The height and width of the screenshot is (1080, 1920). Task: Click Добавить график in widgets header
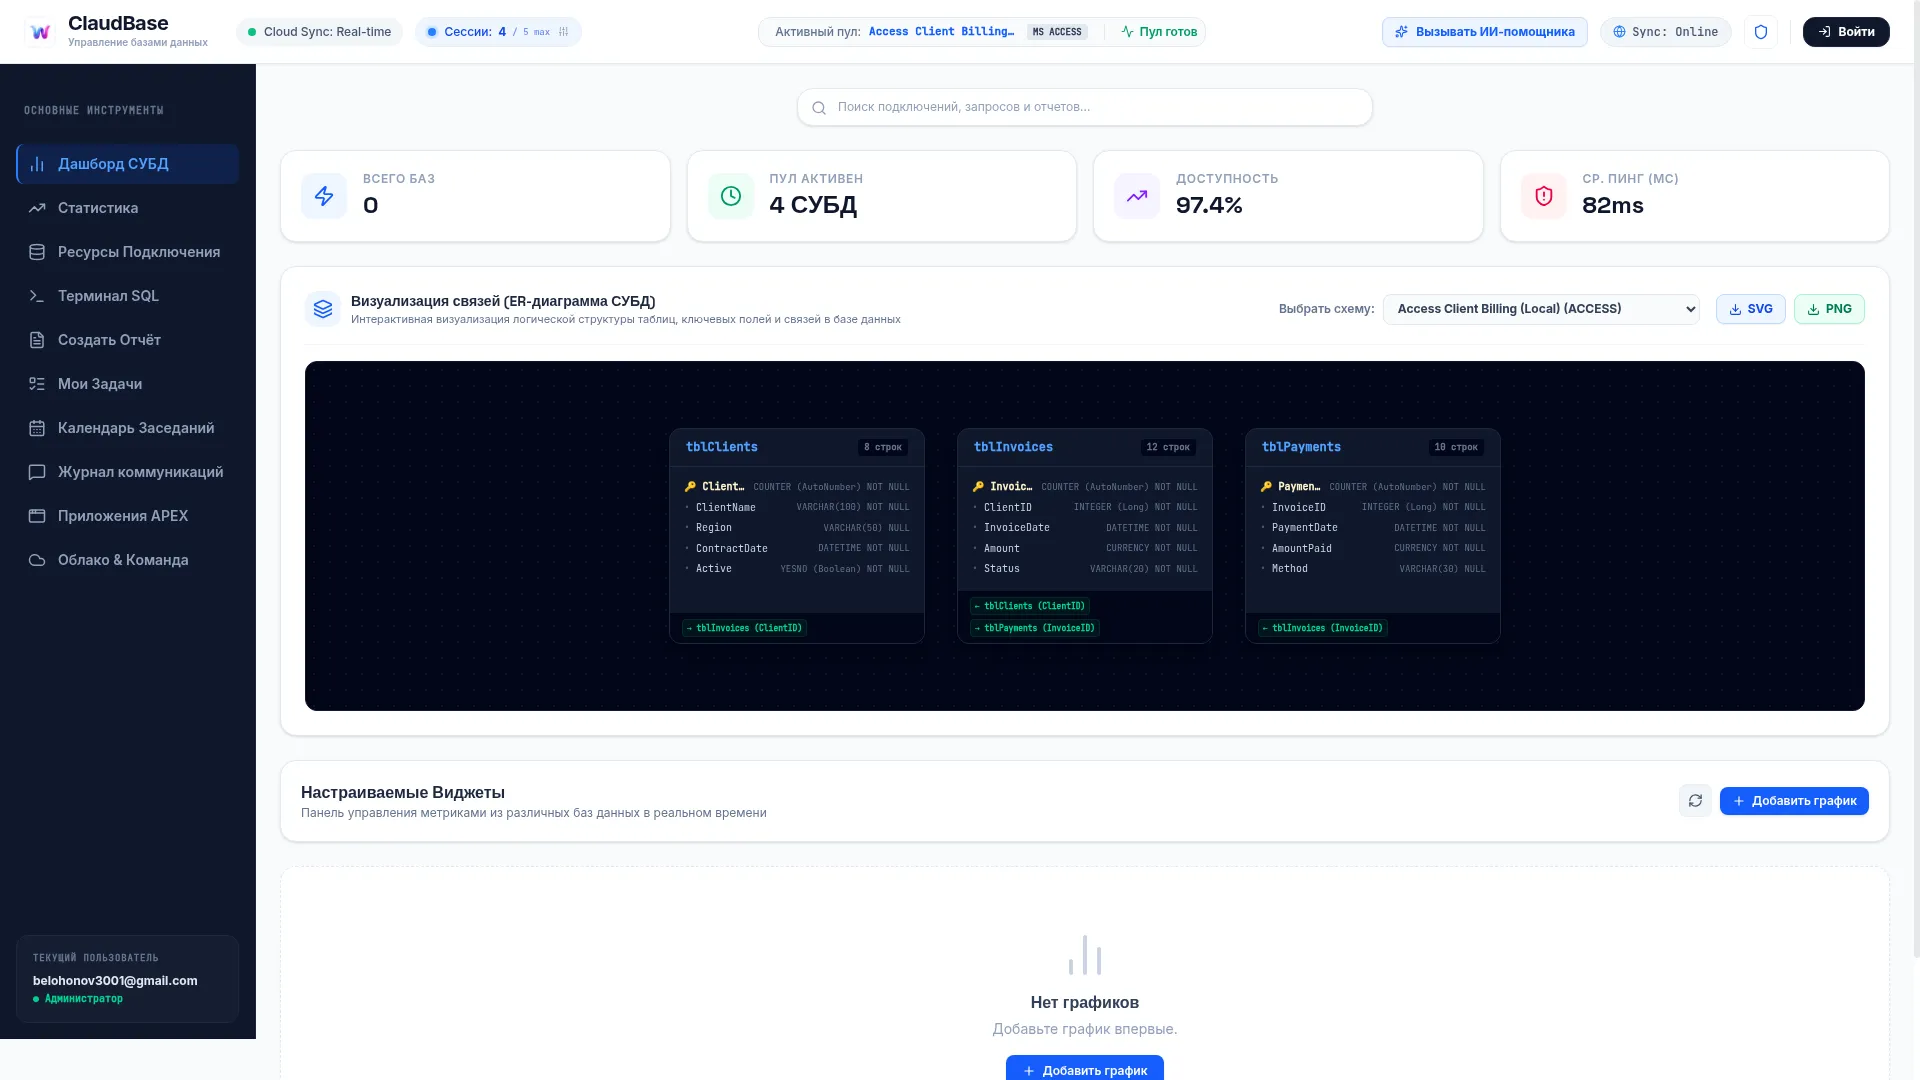point(1794,801)
